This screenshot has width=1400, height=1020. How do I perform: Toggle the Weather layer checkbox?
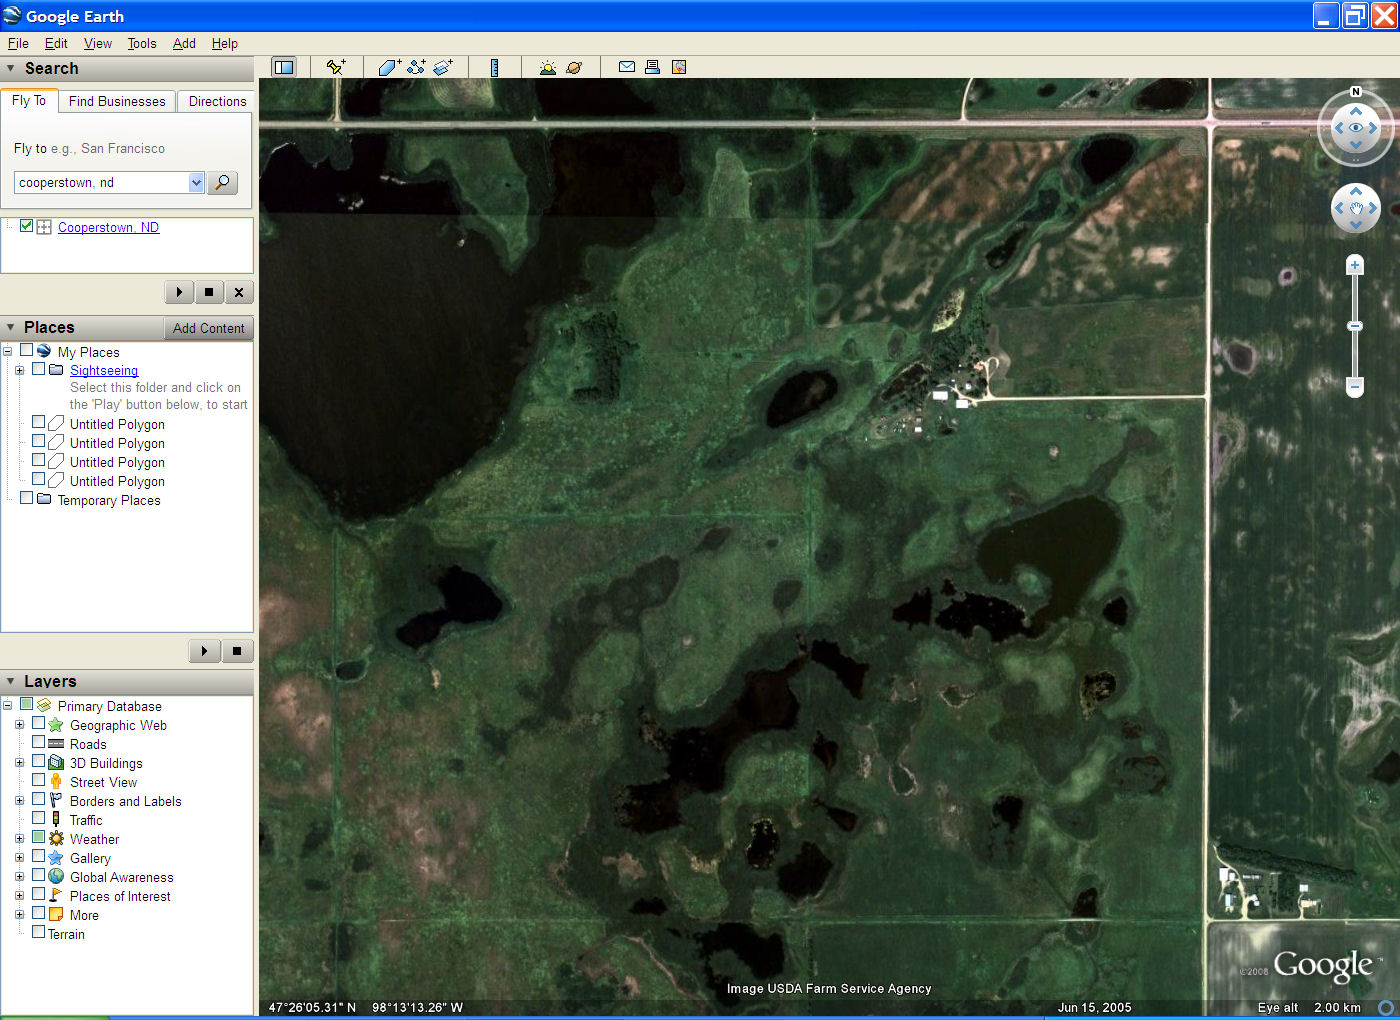(39, 837)
